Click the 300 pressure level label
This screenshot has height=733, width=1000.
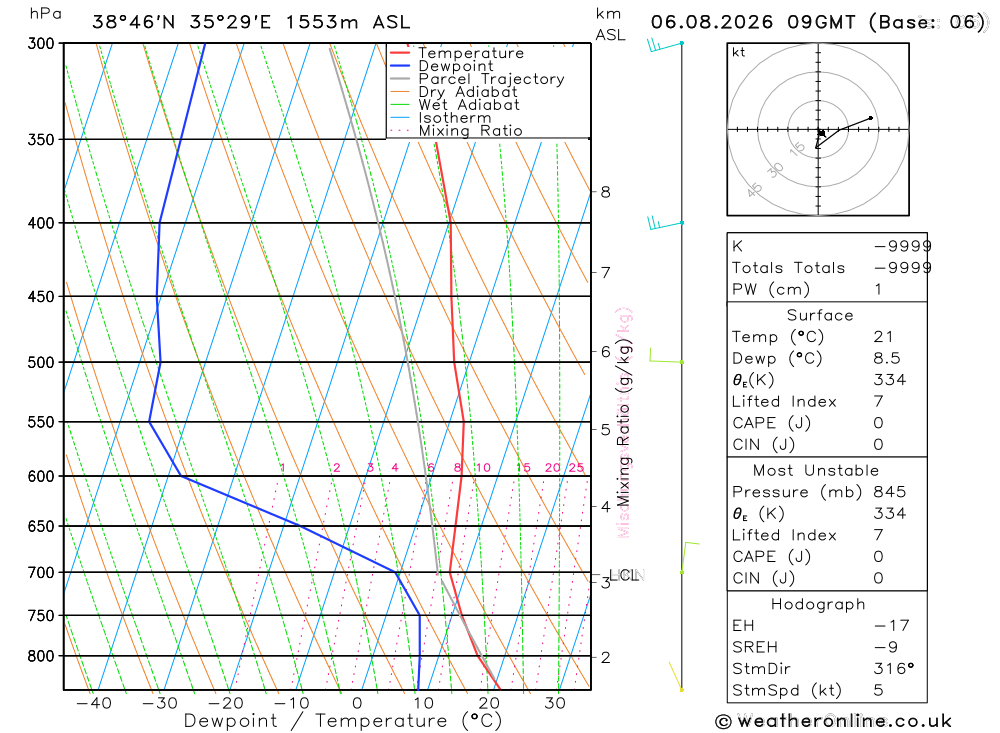tap(42, 43)
